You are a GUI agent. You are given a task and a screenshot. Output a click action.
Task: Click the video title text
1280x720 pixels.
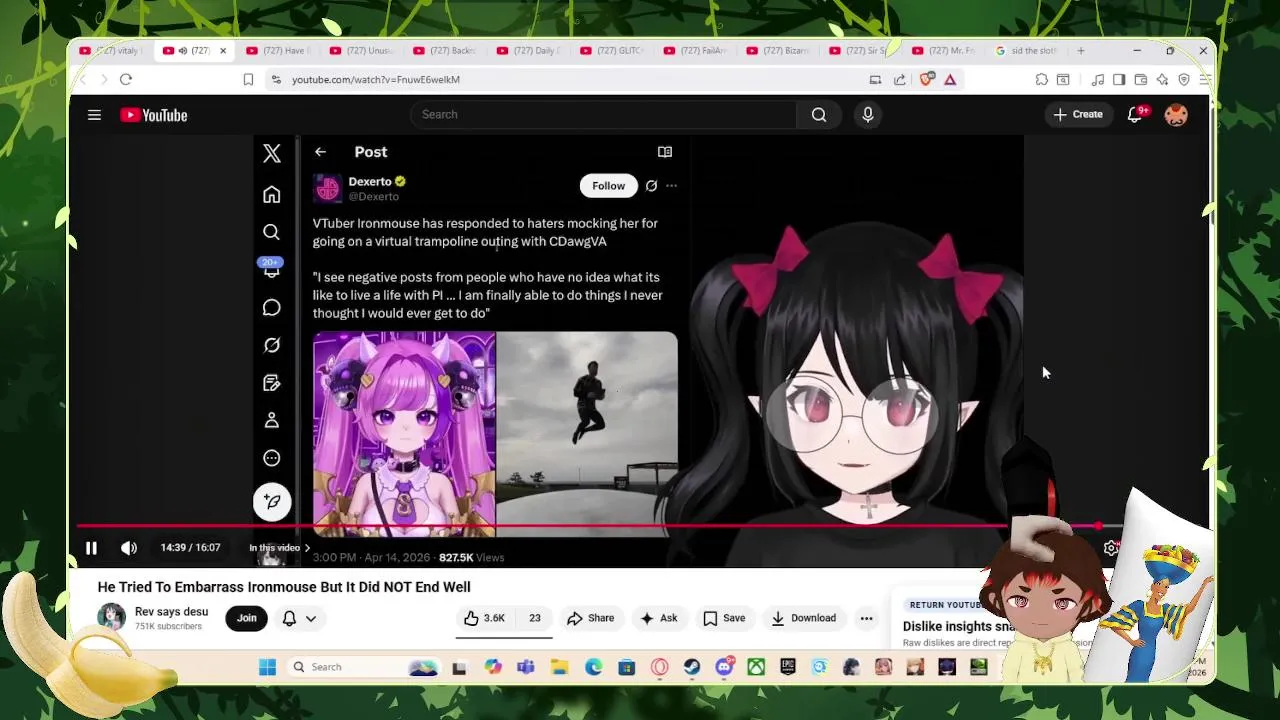pos(284,587)
